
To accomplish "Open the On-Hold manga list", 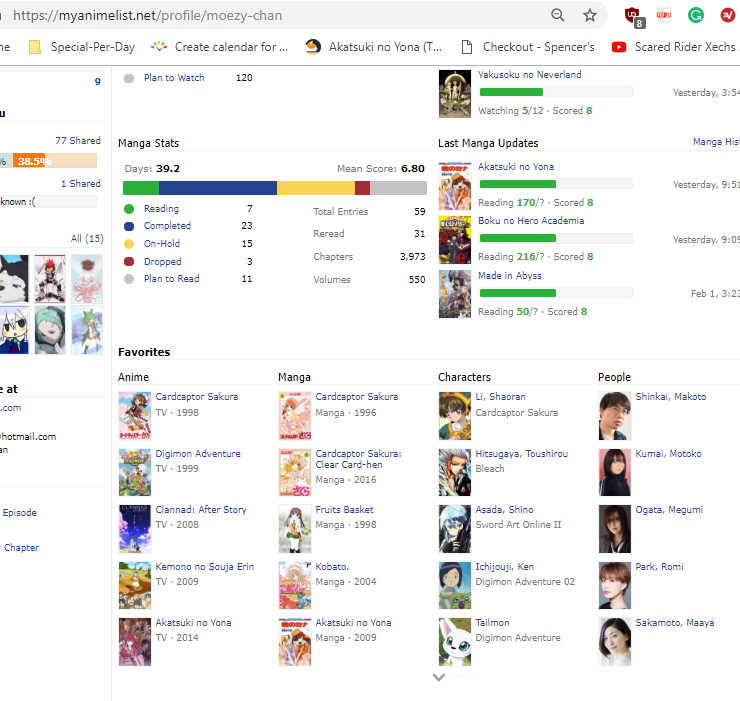I will pos(161,244).
